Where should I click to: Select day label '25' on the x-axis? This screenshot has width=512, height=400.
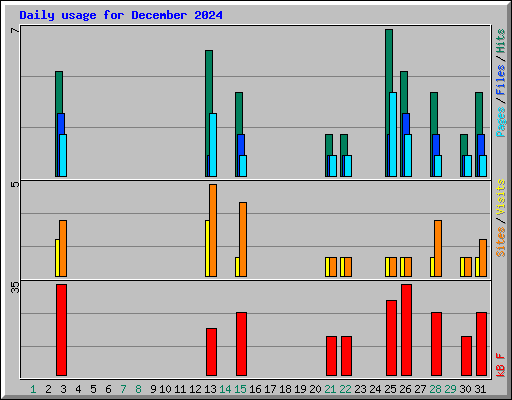pos(390,389)
